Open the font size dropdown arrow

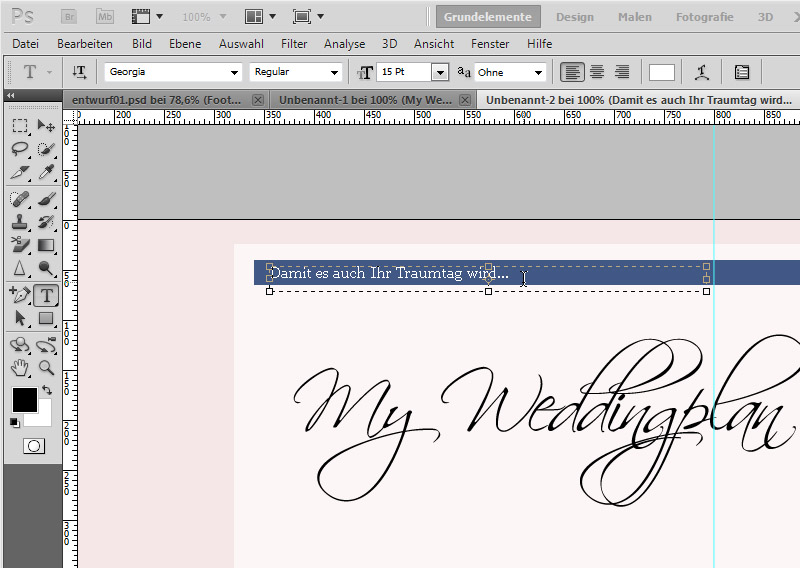pyautogui.click(x=439, y=72)
